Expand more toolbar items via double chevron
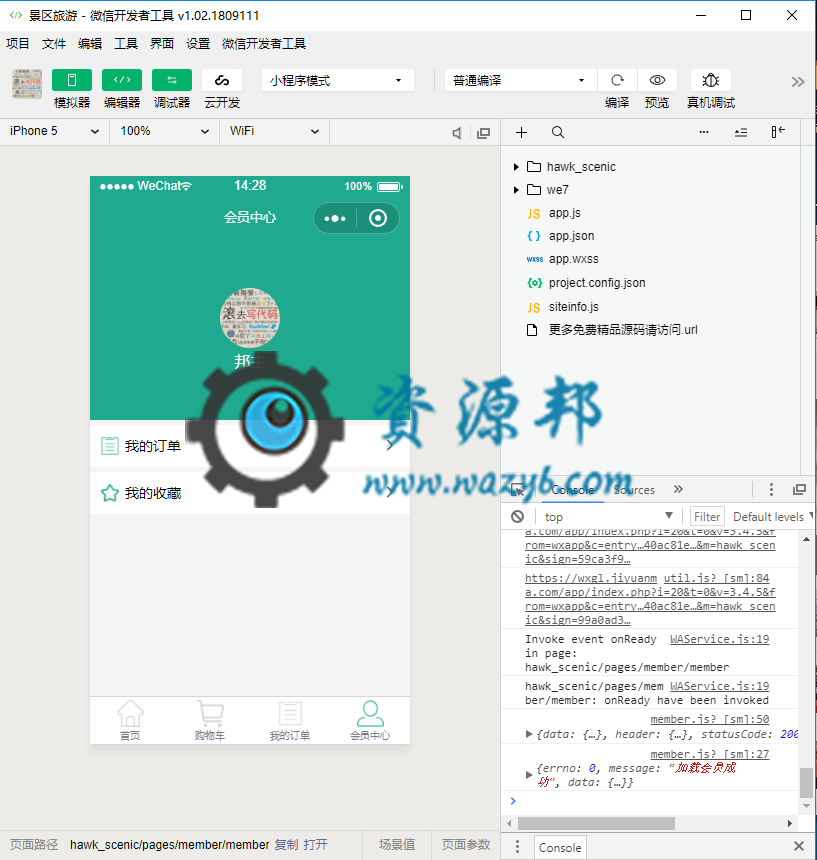The height and width of the screenshot is (860, 817). click(798, 82)
